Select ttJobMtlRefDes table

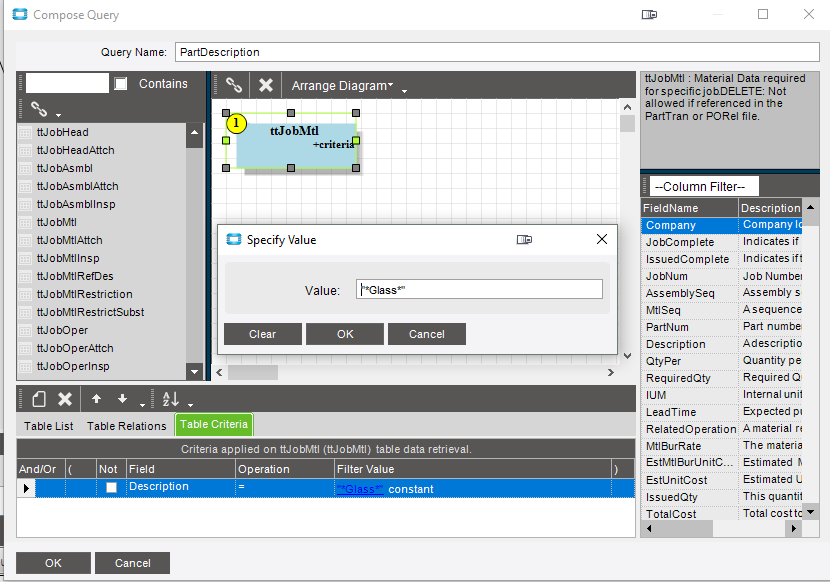click(x=75, y=276)
